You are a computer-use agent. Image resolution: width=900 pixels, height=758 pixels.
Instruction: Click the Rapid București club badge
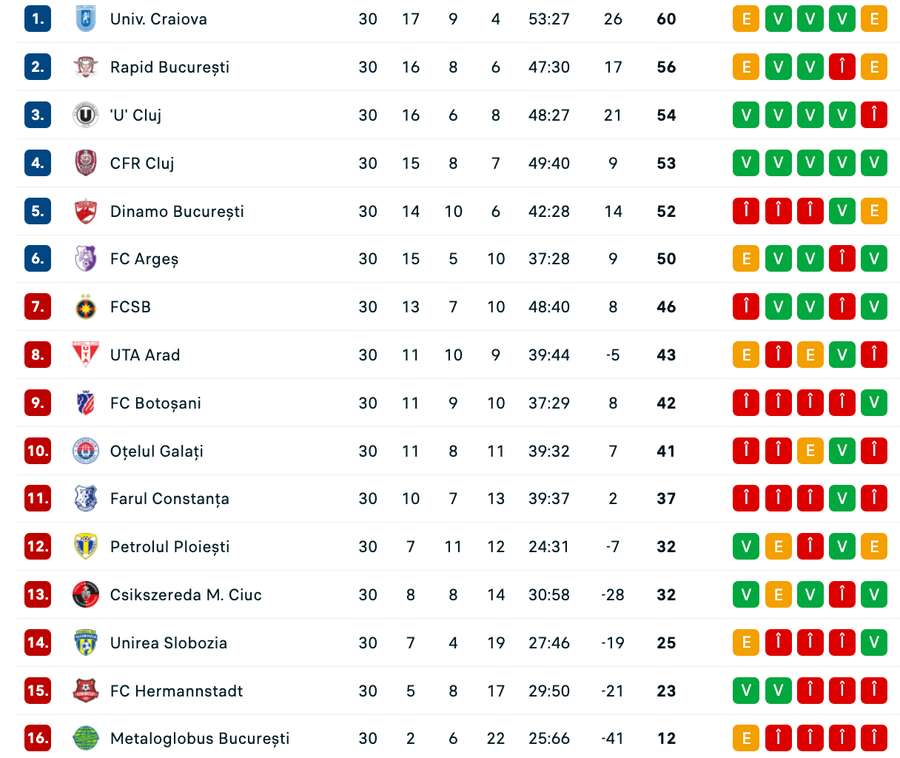coord(85,67)
